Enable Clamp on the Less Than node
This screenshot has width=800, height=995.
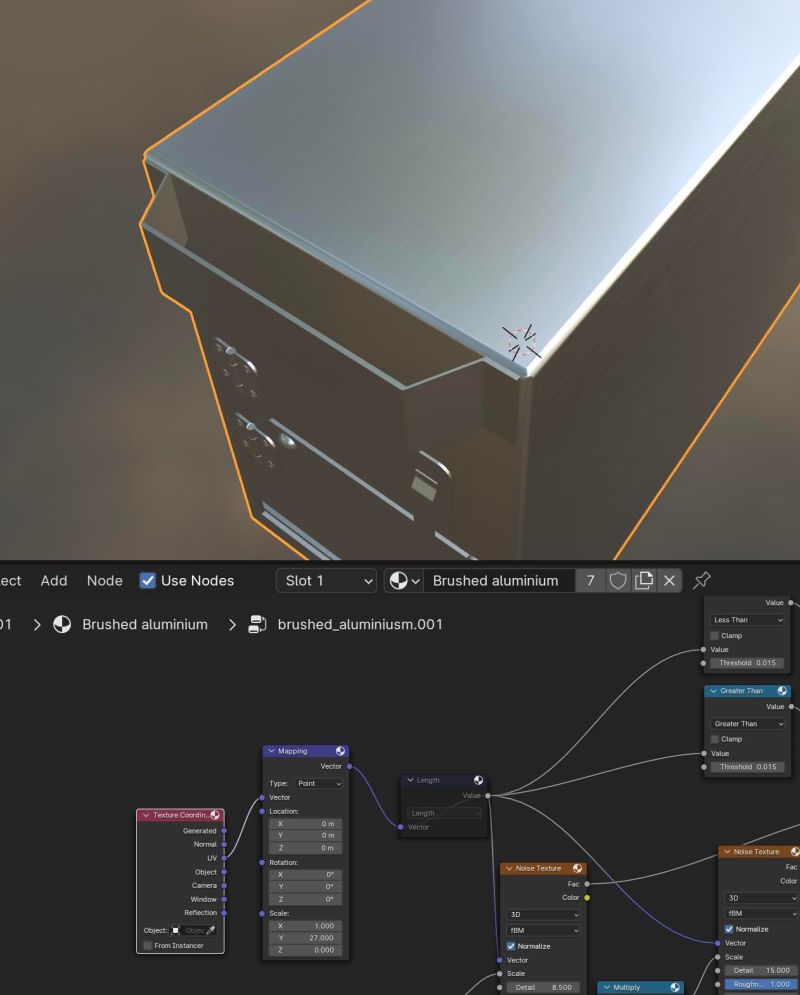[x=714, y=635]
